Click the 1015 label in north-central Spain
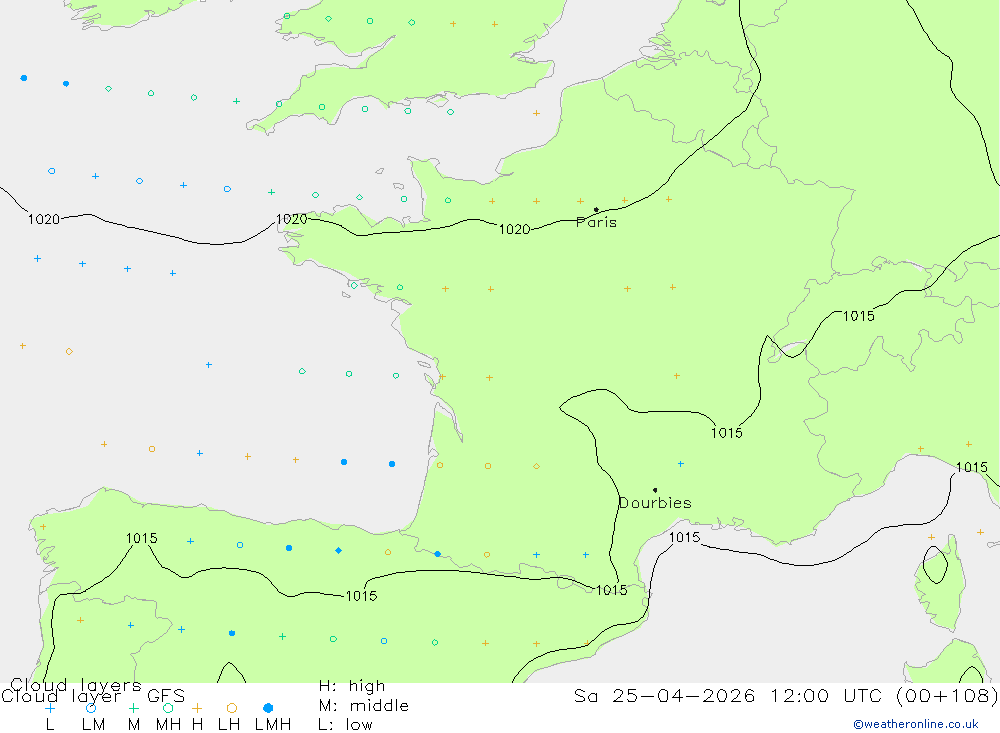The image size is (1000, 733). (x=361, y=596)
